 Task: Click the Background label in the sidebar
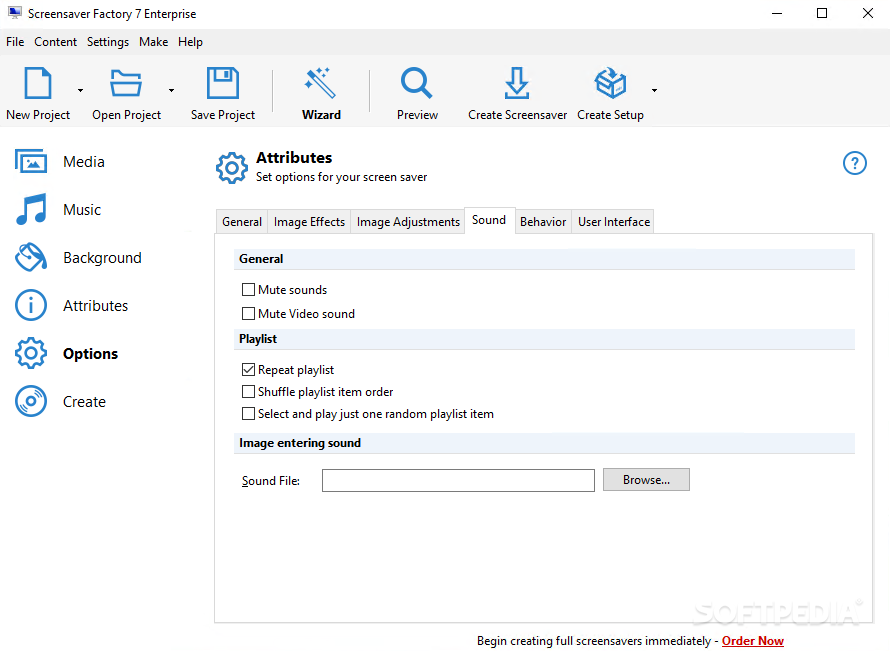click(102, 258)
